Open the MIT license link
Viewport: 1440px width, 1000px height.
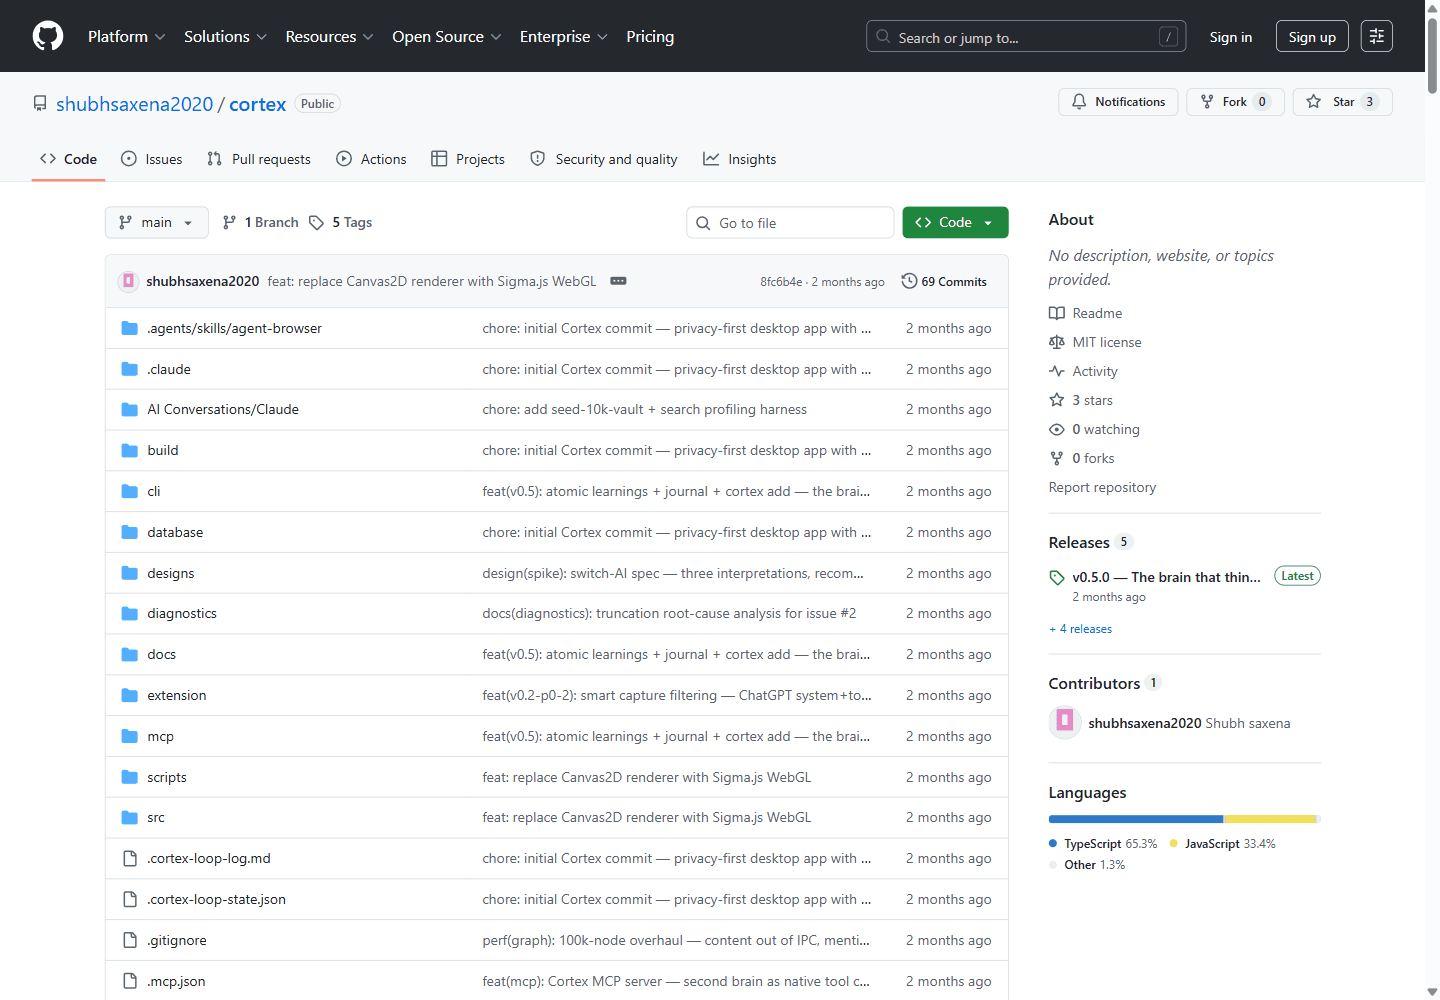coord(1096,342)
